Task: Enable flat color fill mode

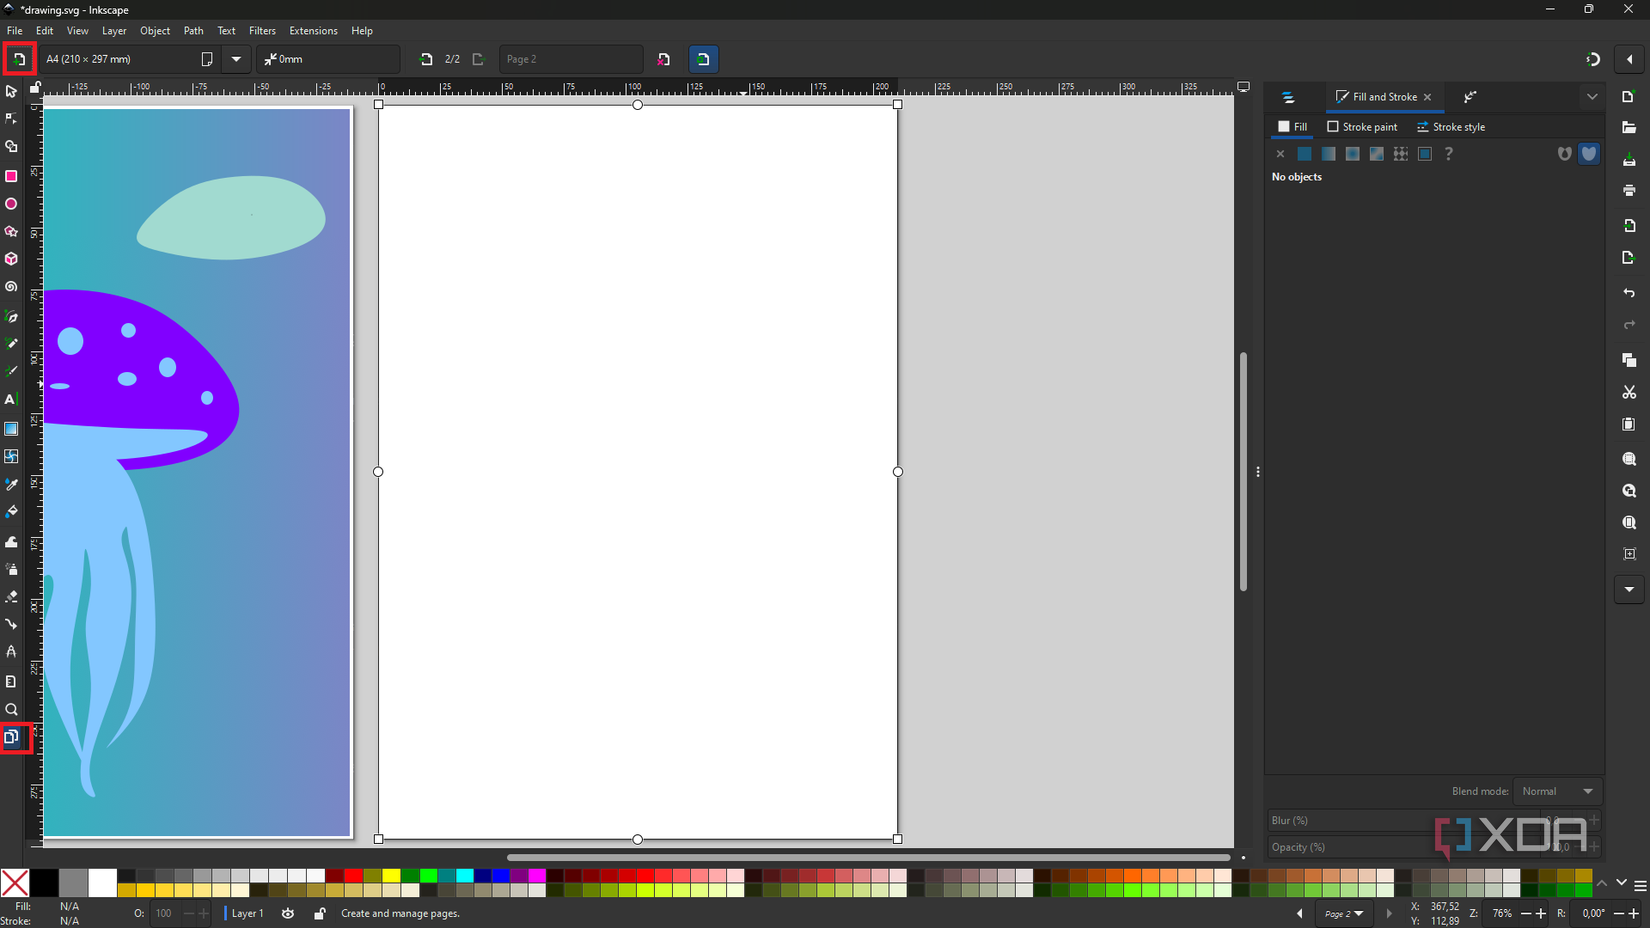Action: [x=1304, y=154]
